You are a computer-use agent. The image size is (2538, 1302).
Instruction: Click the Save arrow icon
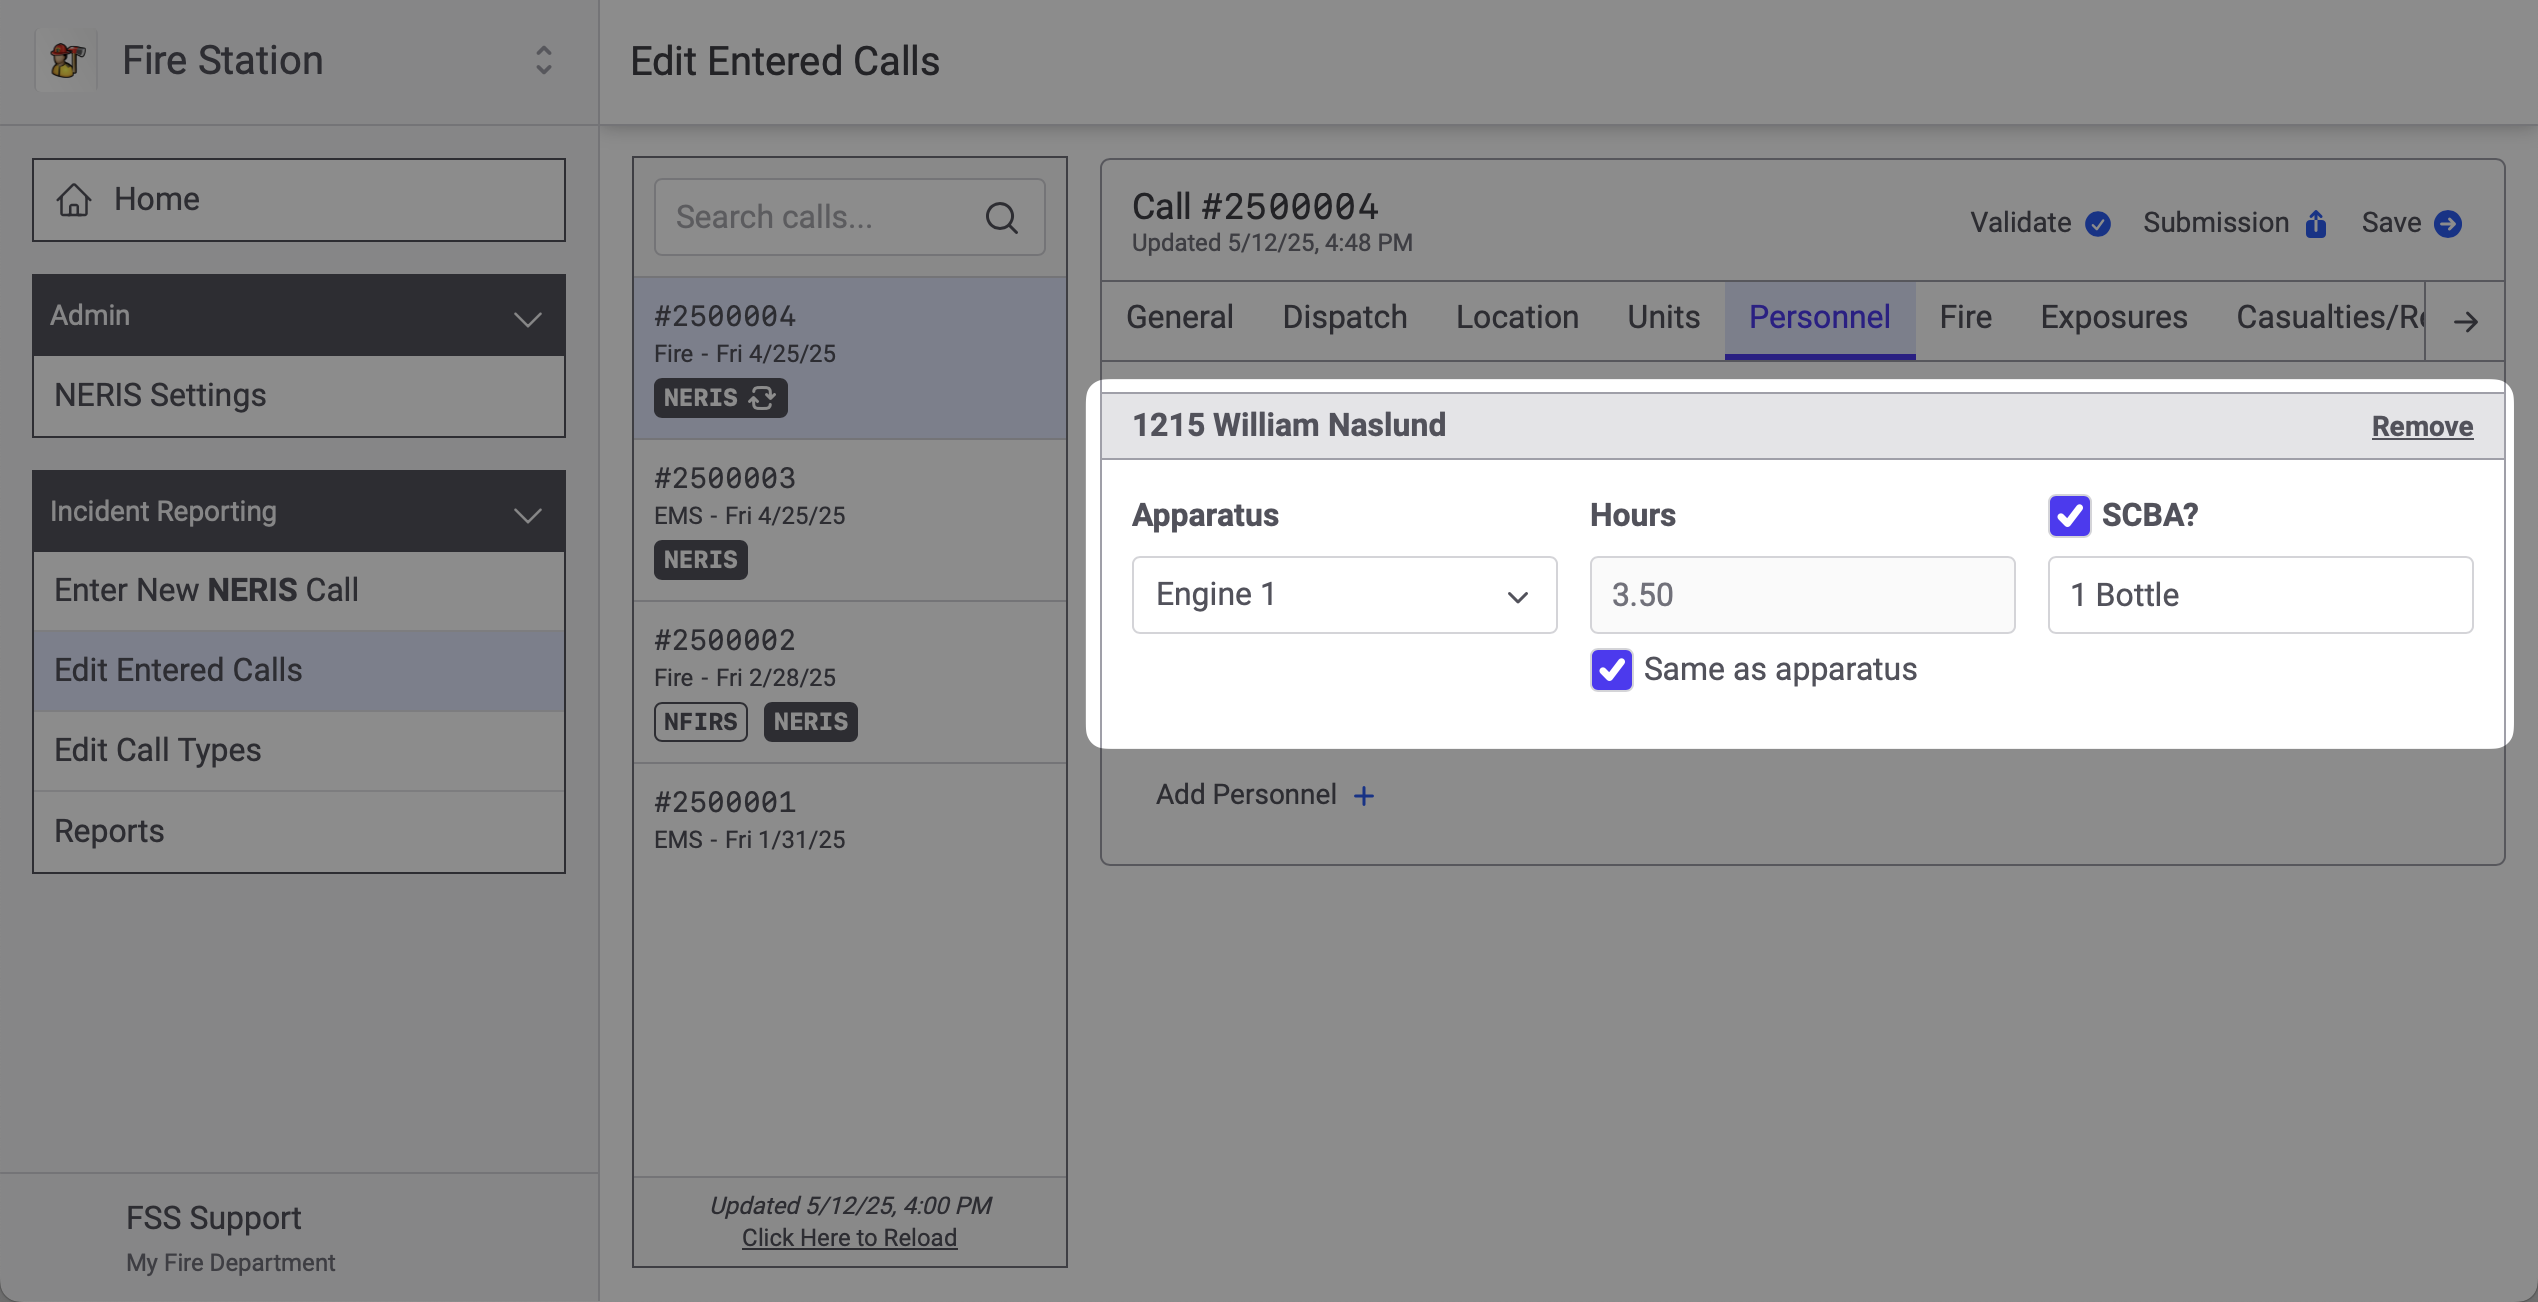pyautogui.click(x=2447, y=223)
